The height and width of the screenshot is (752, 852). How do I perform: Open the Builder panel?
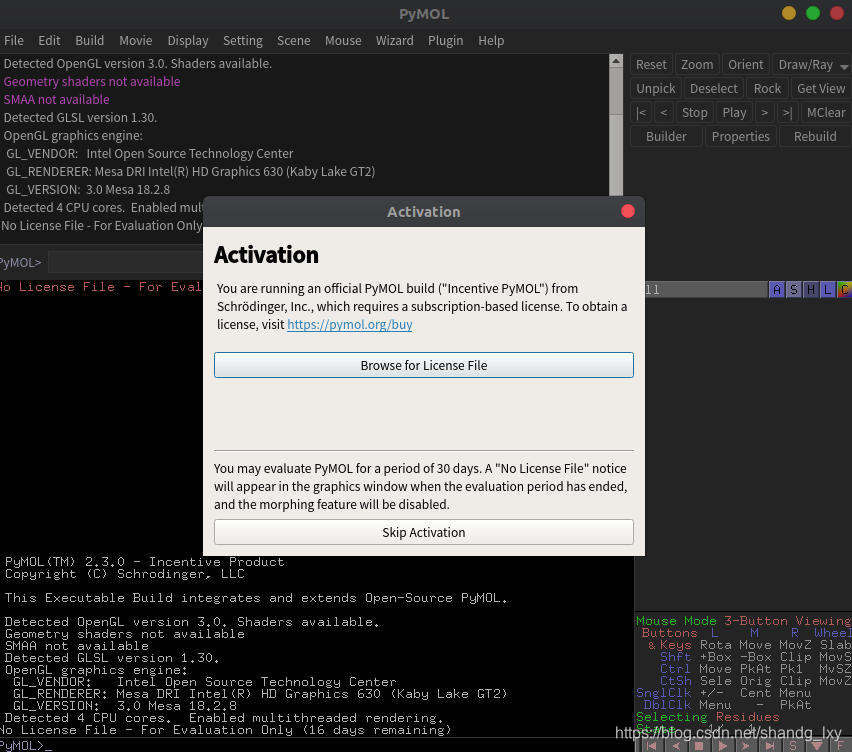(x=666, y=136)
